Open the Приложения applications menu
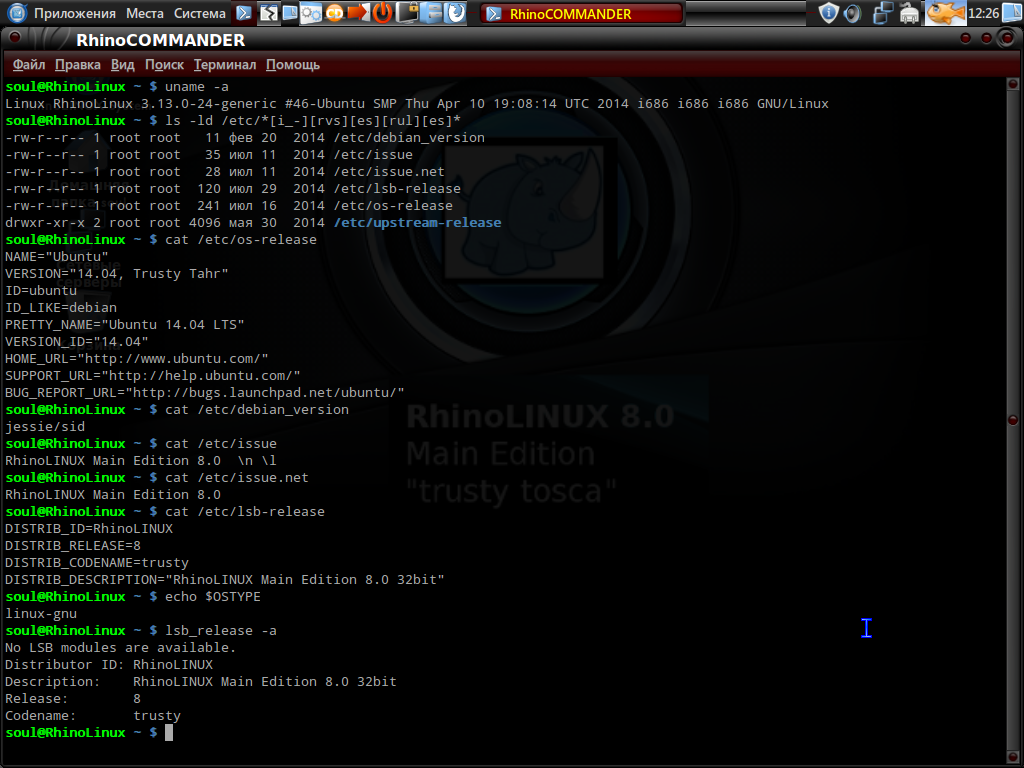1024x768 pixels. [x=74, y=13]
